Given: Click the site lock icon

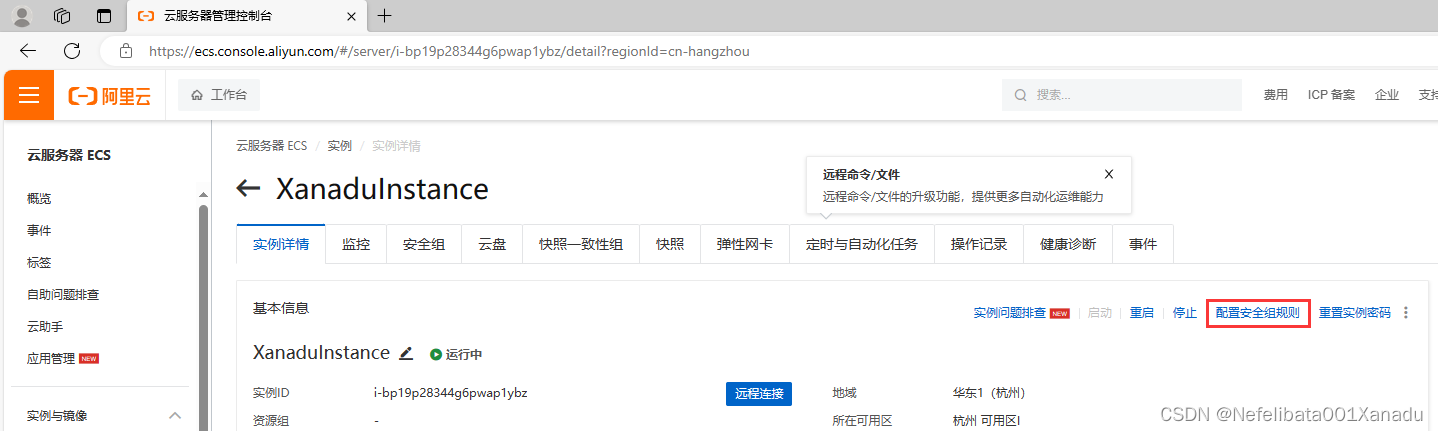Looking at the screenshot, I should coord(125,51).
